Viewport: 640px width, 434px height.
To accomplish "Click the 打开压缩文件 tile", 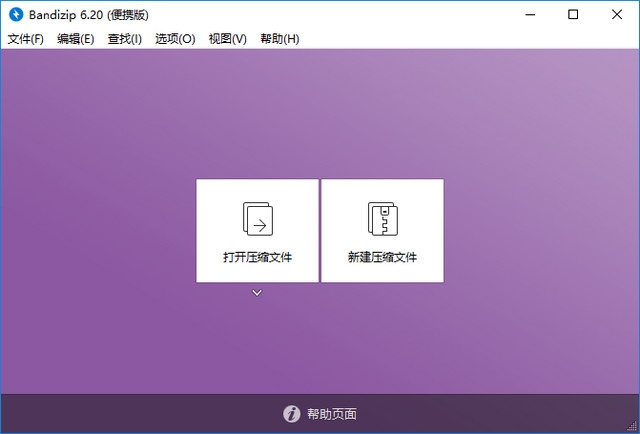I will 257,230.
